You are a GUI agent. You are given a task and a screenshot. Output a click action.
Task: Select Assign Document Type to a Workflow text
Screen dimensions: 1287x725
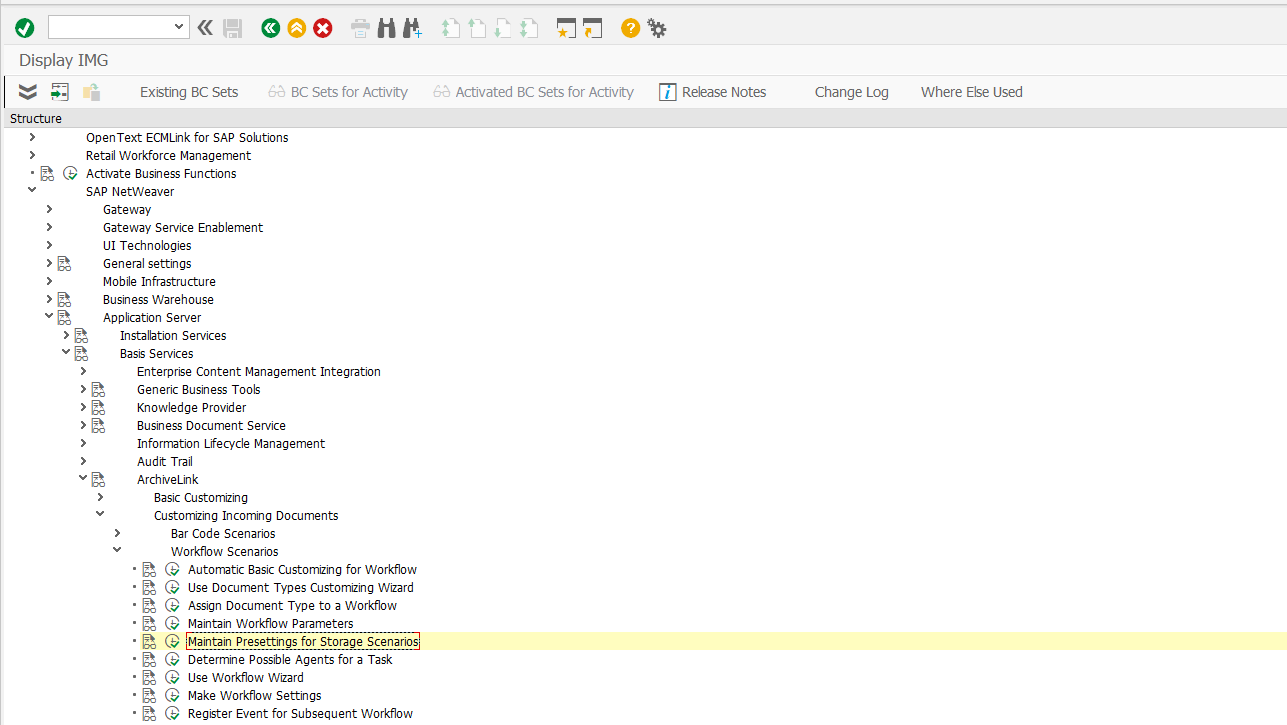click(292, 606)
